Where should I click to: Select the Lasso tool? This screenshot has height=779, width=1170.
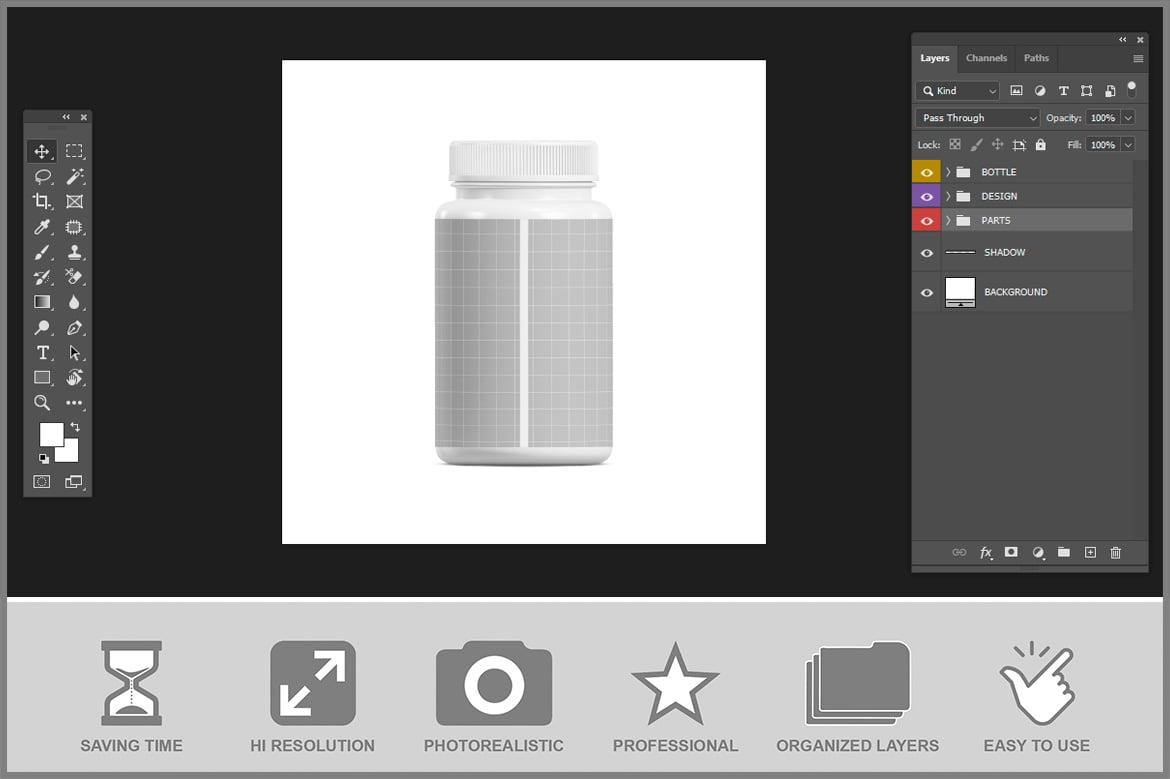tap(43, 177)
